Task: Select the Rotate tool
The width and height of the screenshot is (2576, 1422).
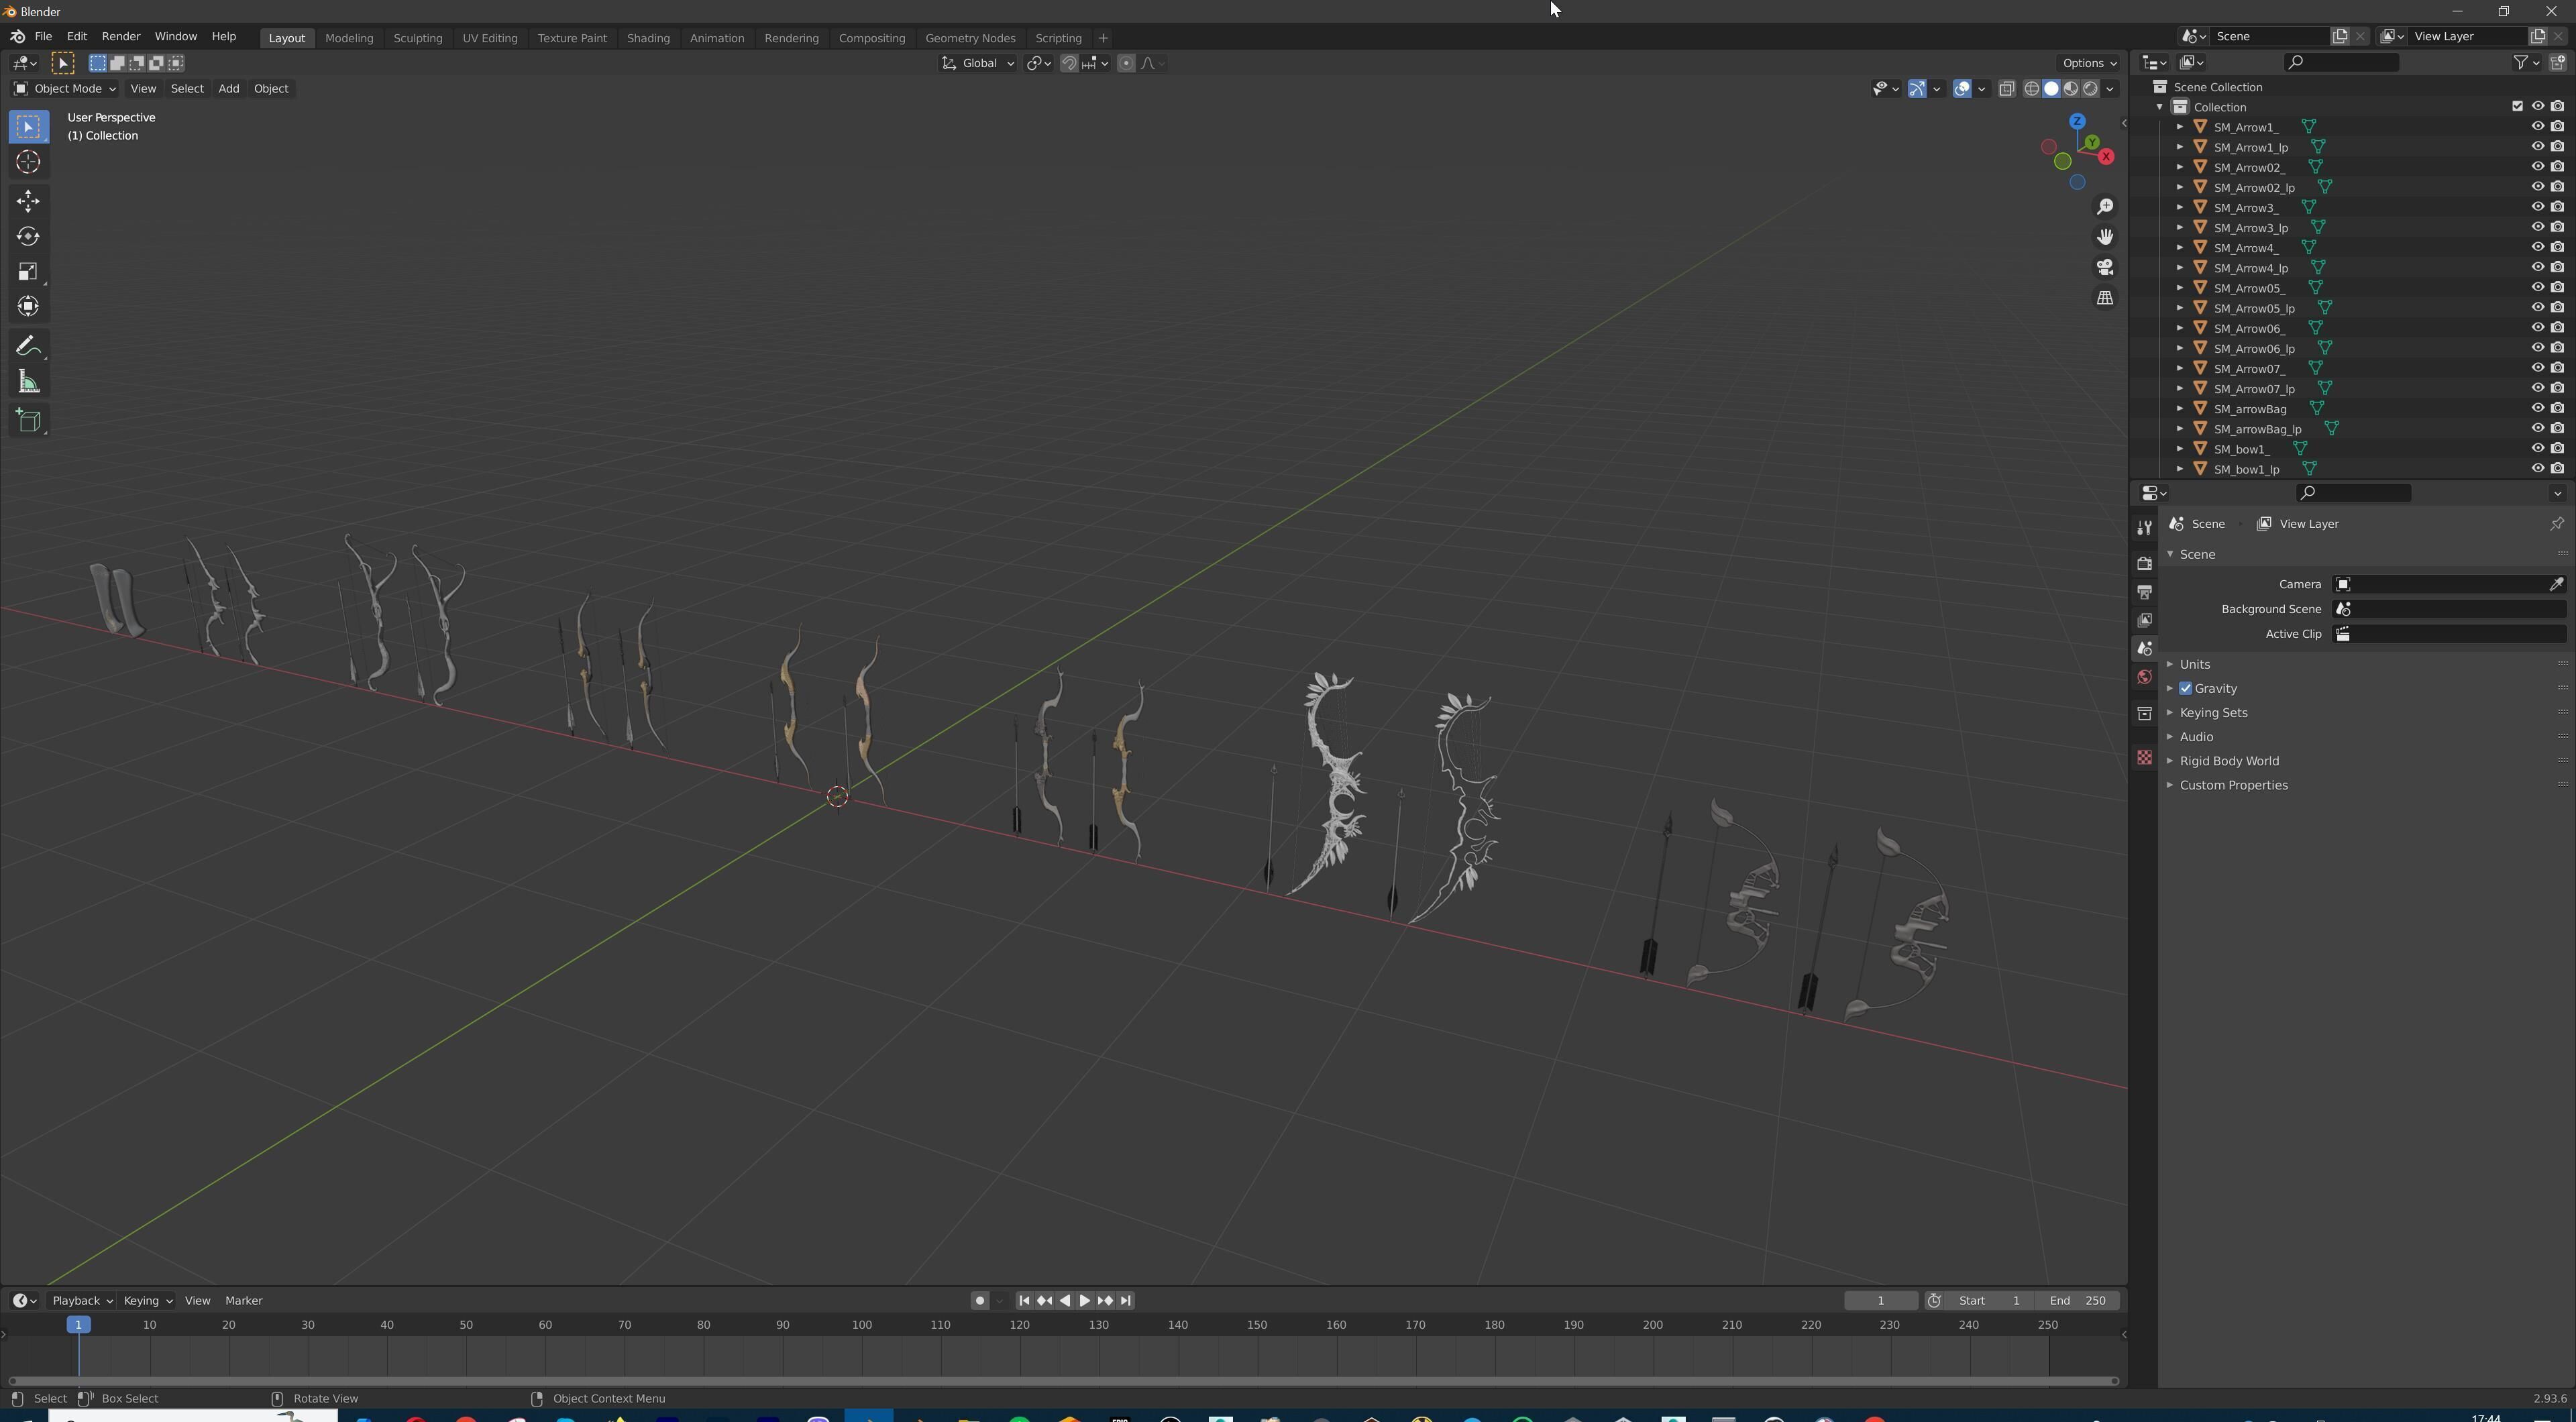Action: tap(28, 237)
